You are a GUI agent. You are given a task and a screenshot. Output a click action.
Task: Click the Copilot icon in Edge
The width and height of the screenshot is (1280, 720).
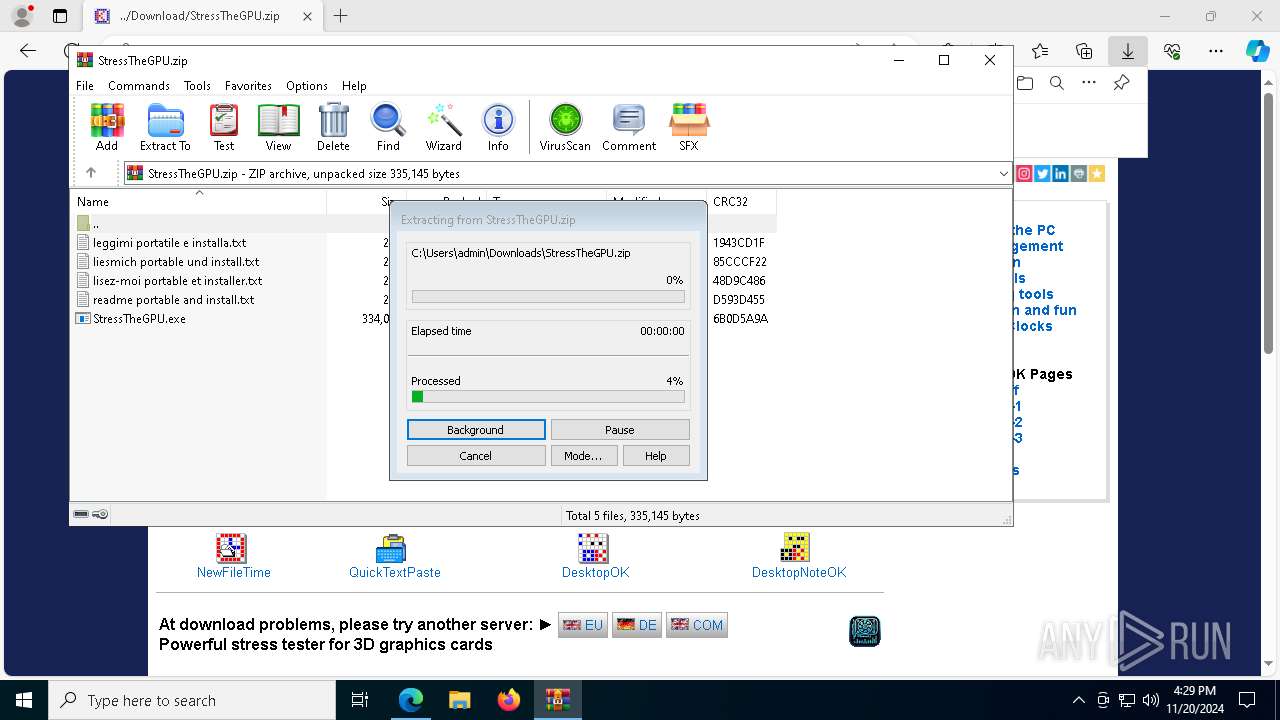(1257, 51)
